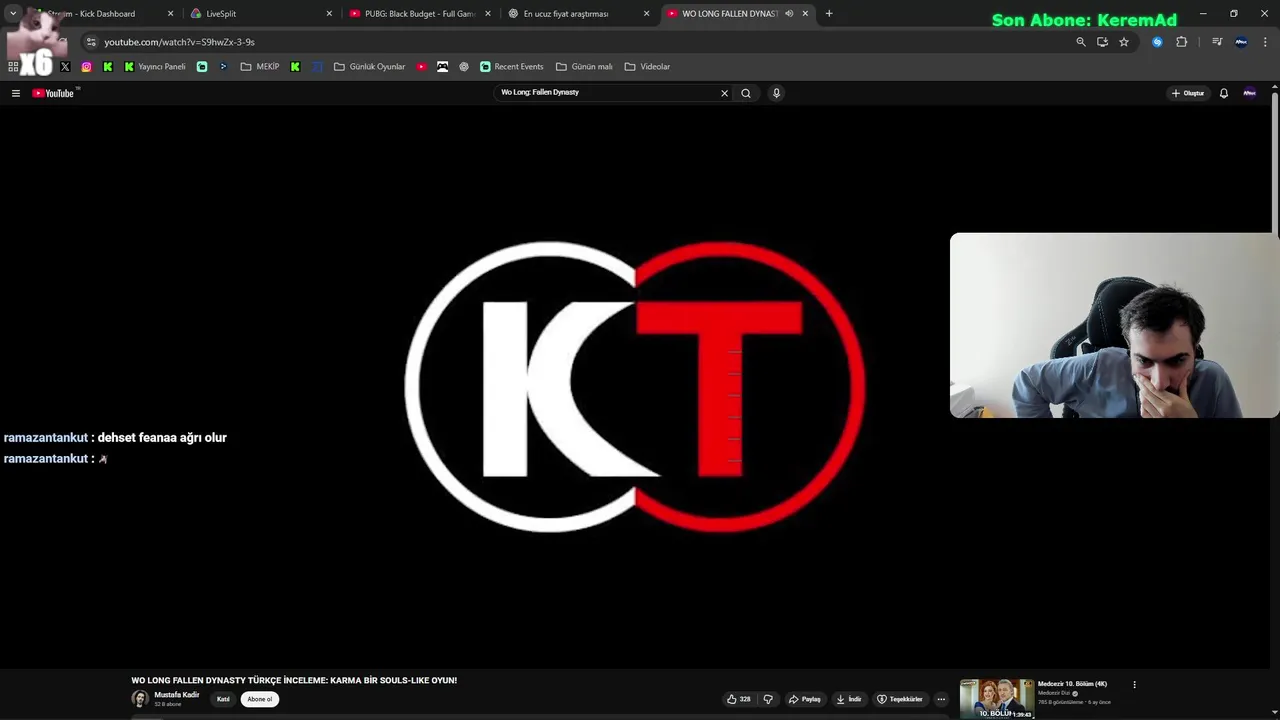Click the youtube.com URL in address bar
The width and height of the screenshot is (1280, 720).
(x=180, y=42)
